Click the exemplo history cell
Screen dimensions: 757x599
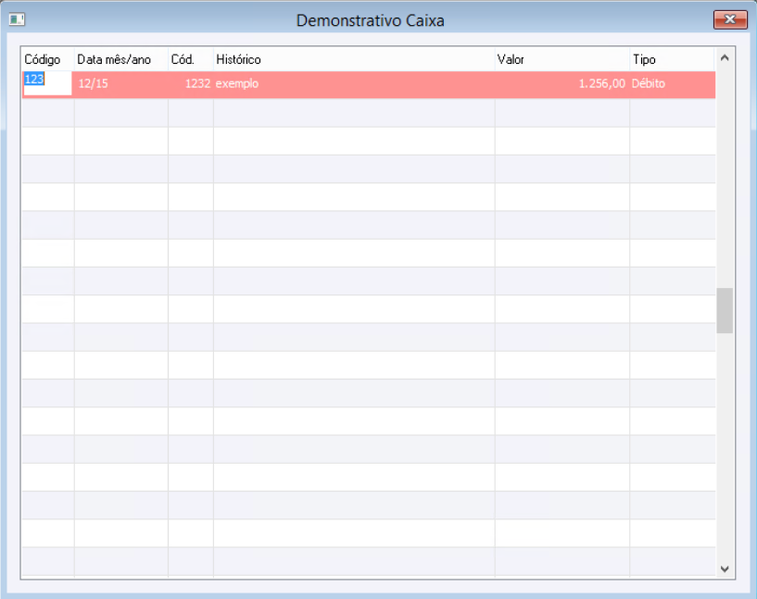tap(354, 84)
